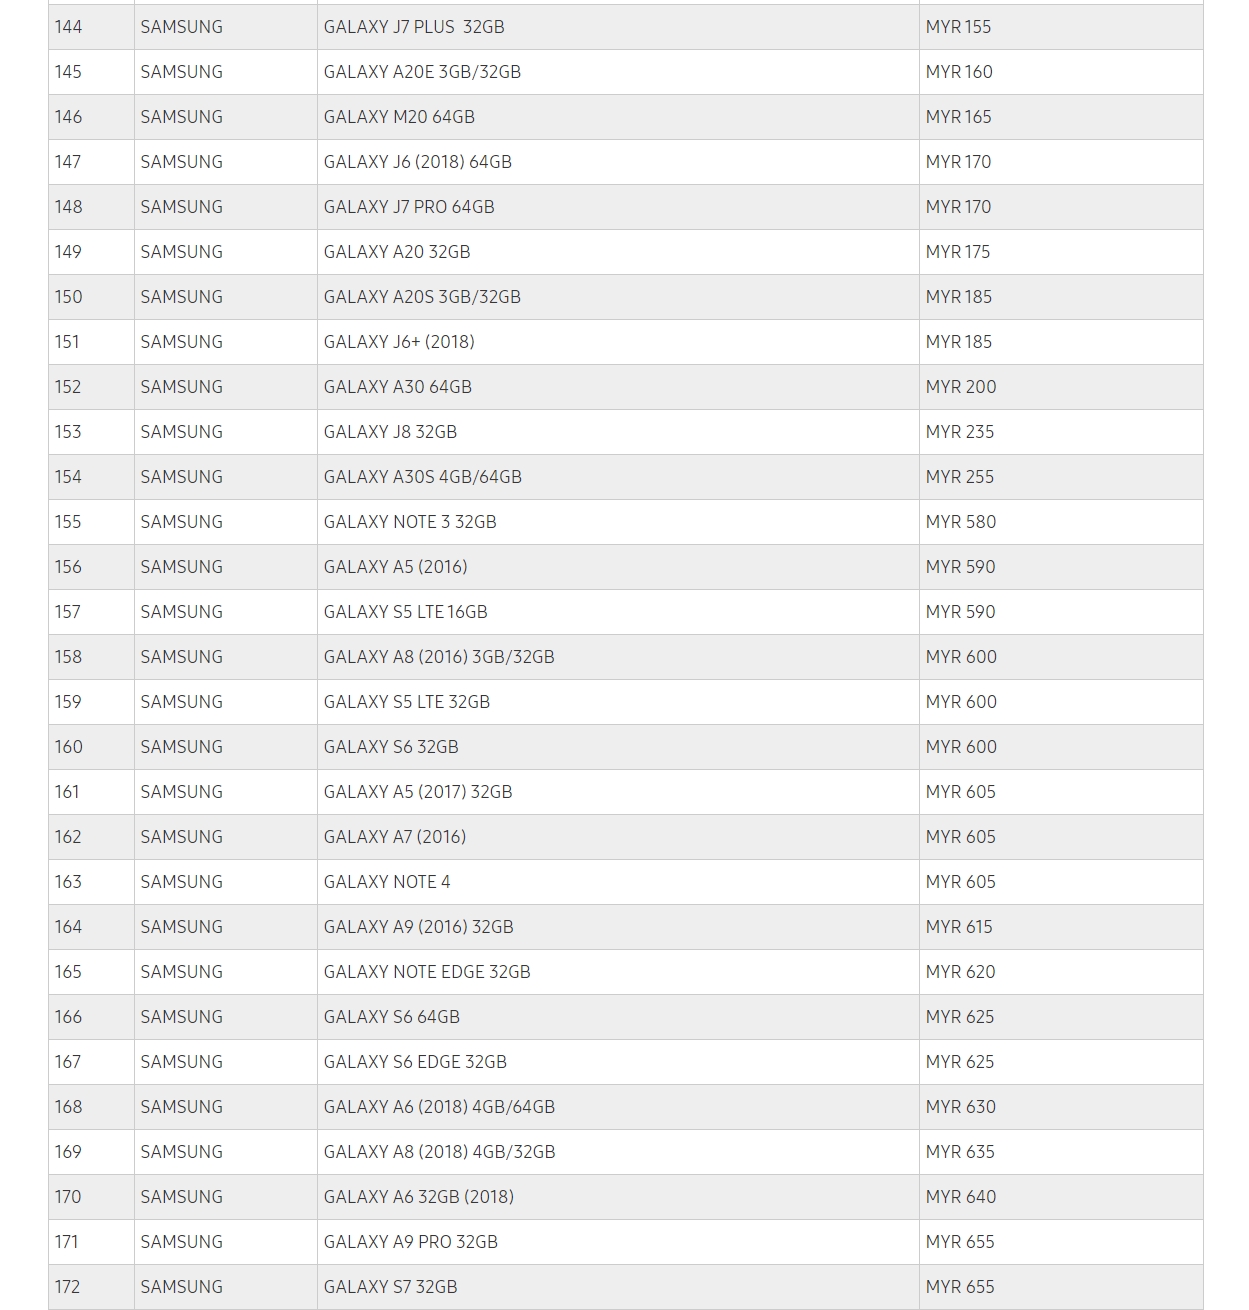This screenshot has width=1249, height=1310.
Task: Click SAMSUNG brand cell in row 150
Action: 181,297
